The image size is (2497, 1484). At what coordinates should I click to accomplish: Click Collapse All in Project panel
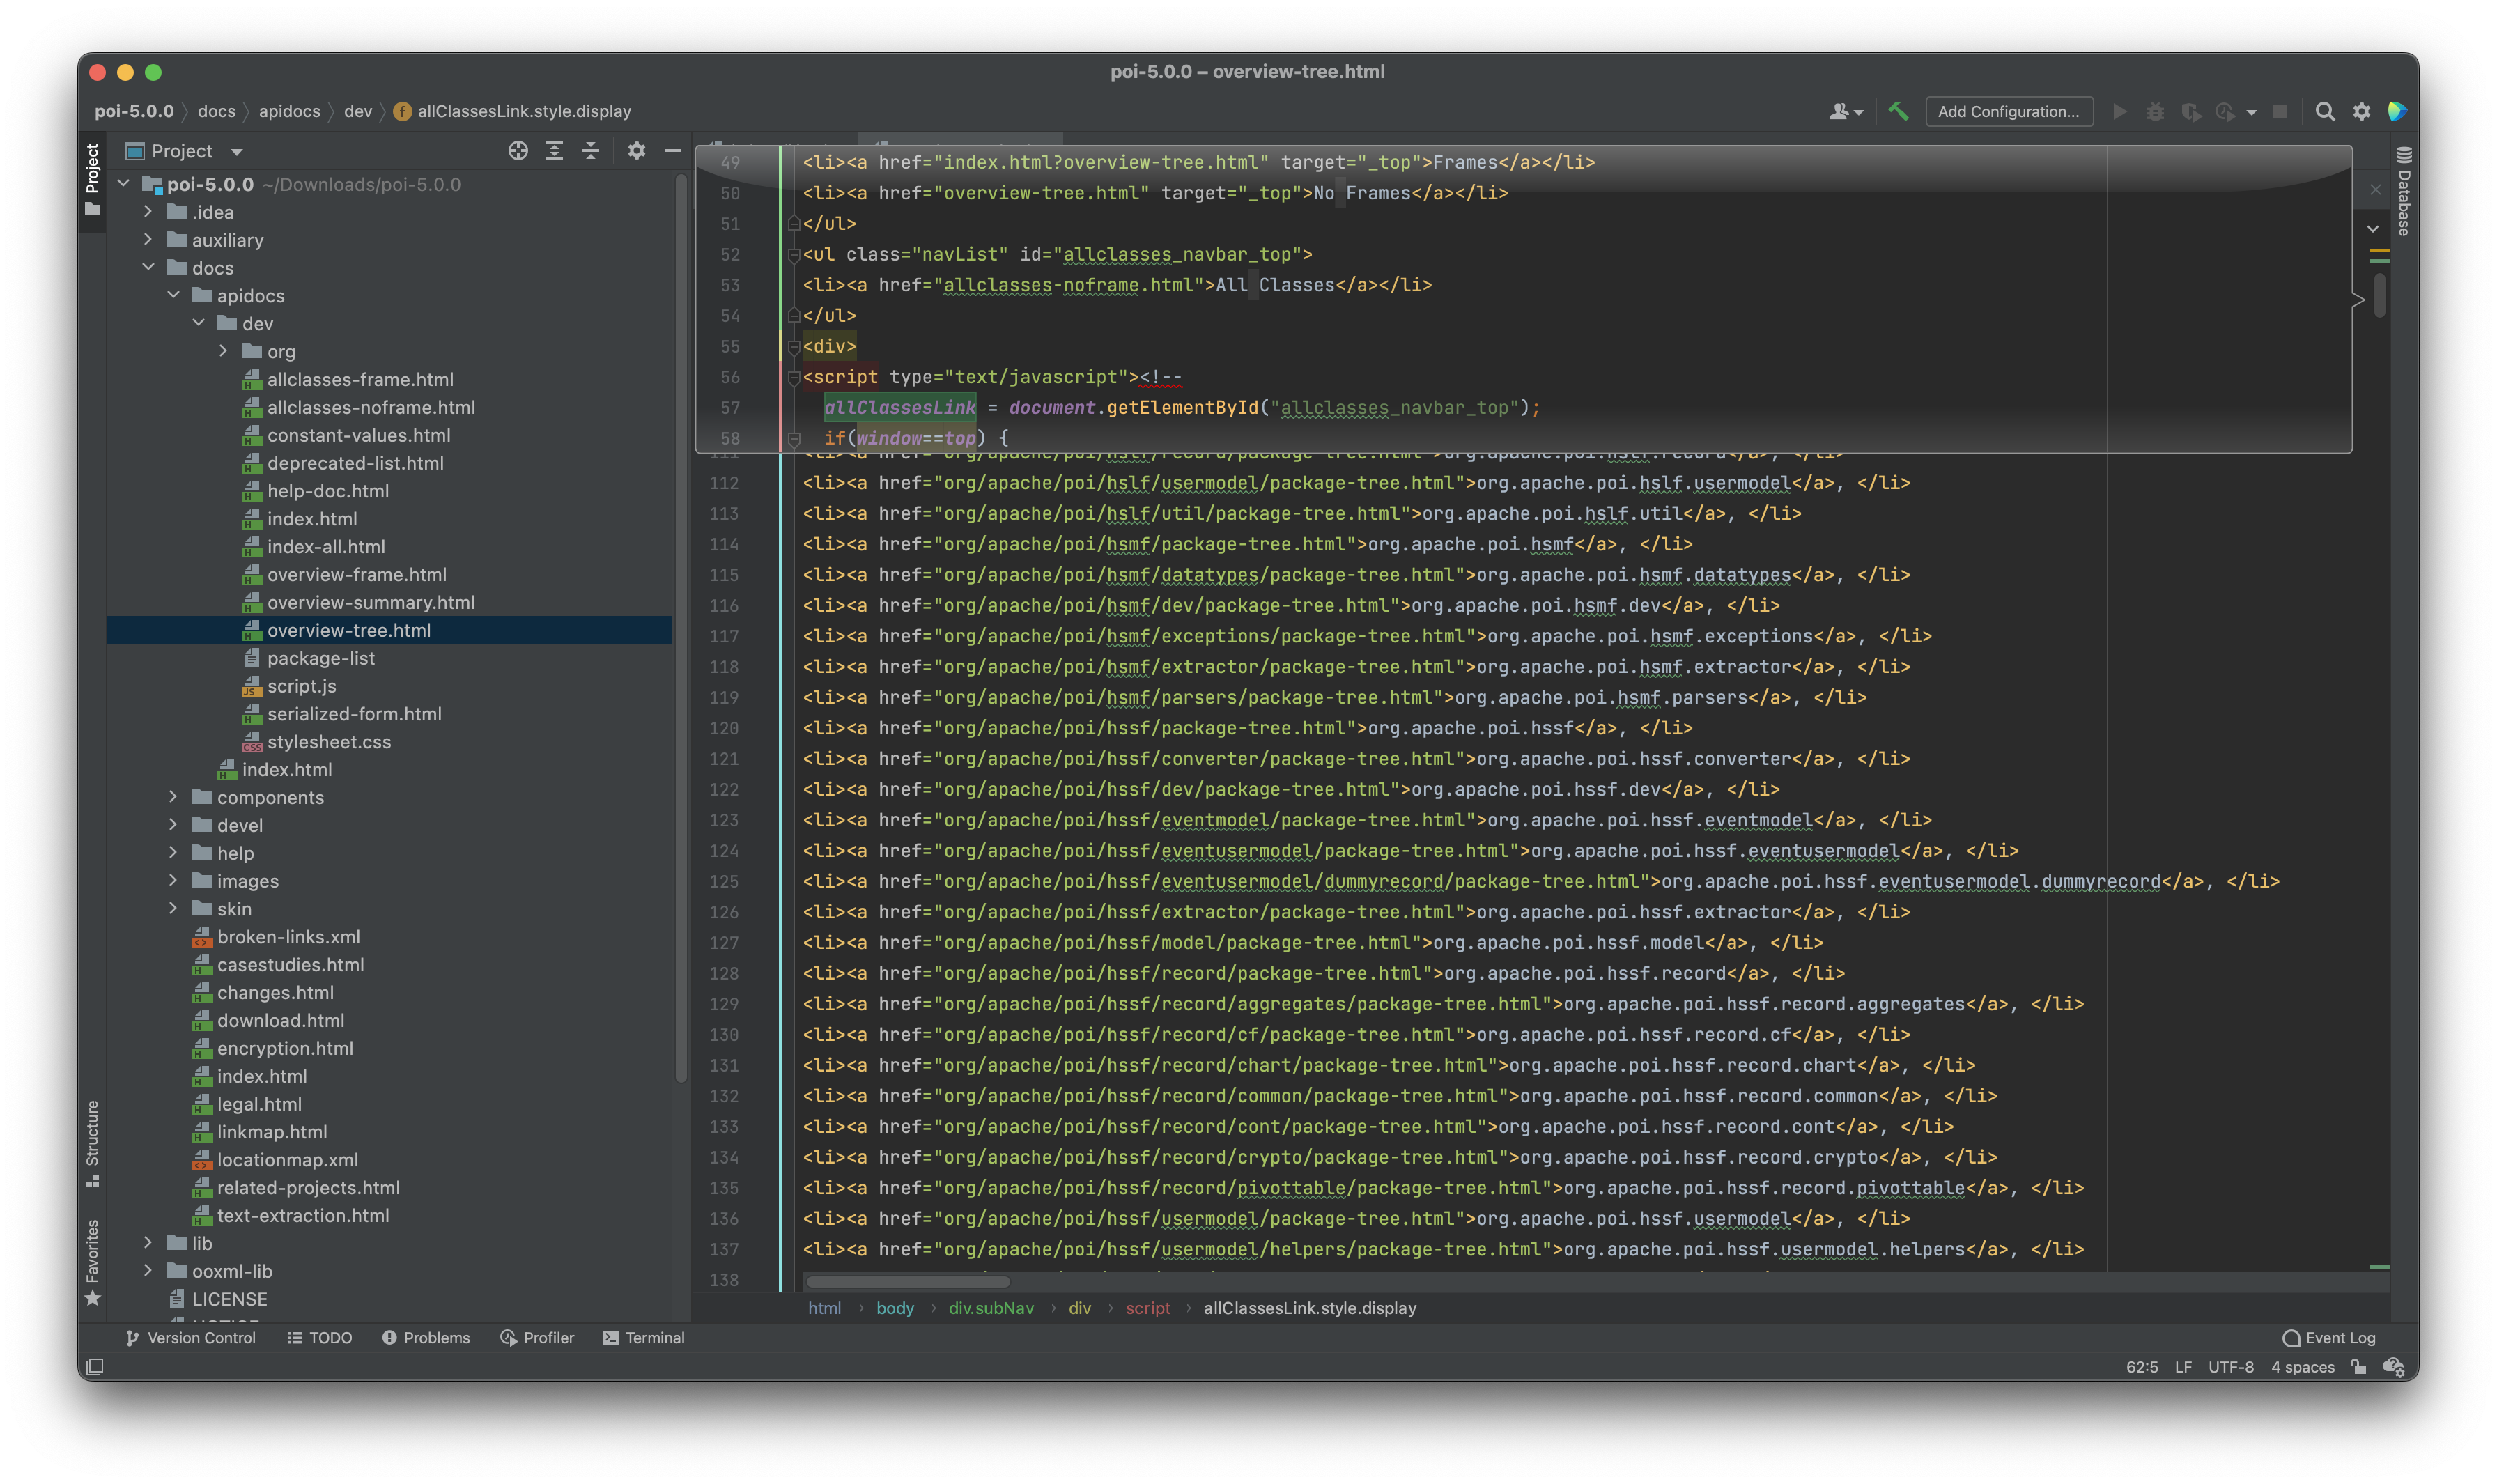pyautogui.click(x=591, y=151)
